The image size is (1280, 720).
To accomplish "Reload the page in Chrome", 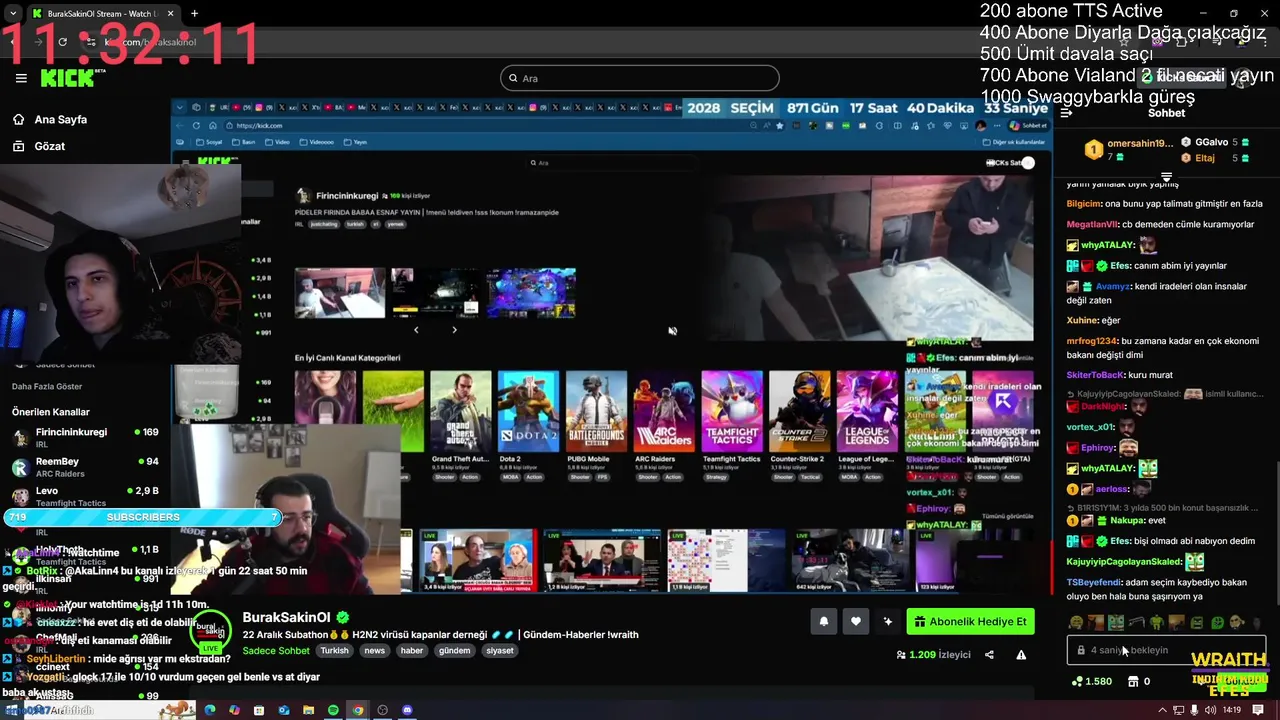I will coord(62,42).
